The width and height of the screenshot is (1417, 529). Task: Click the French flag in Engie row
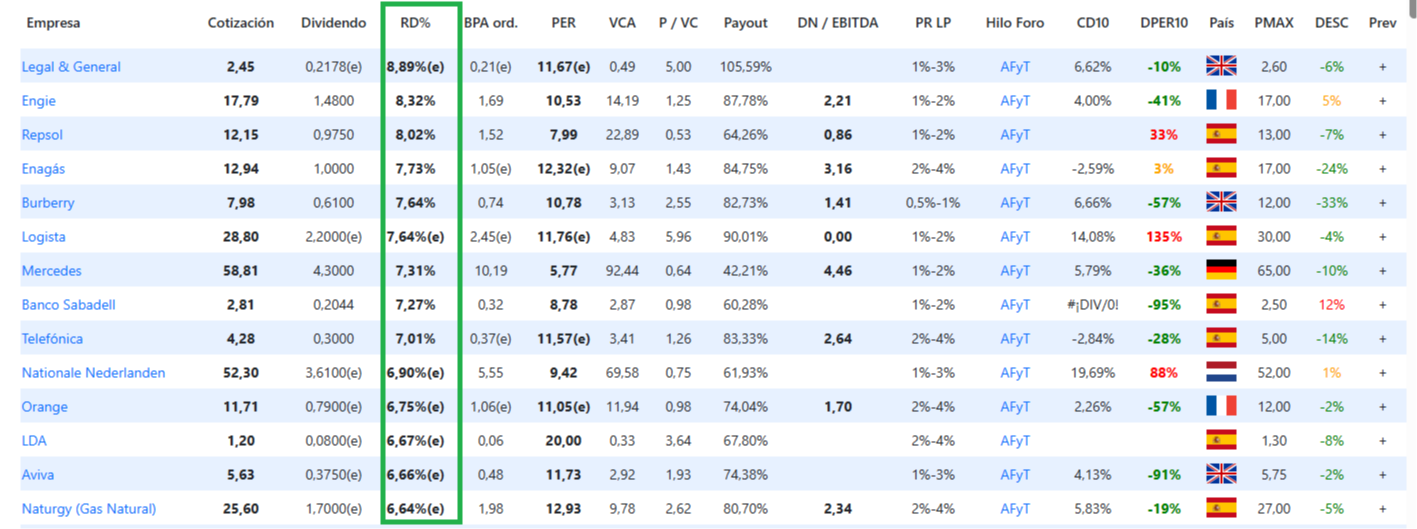pyautogui.click(x=1221, y=101)
